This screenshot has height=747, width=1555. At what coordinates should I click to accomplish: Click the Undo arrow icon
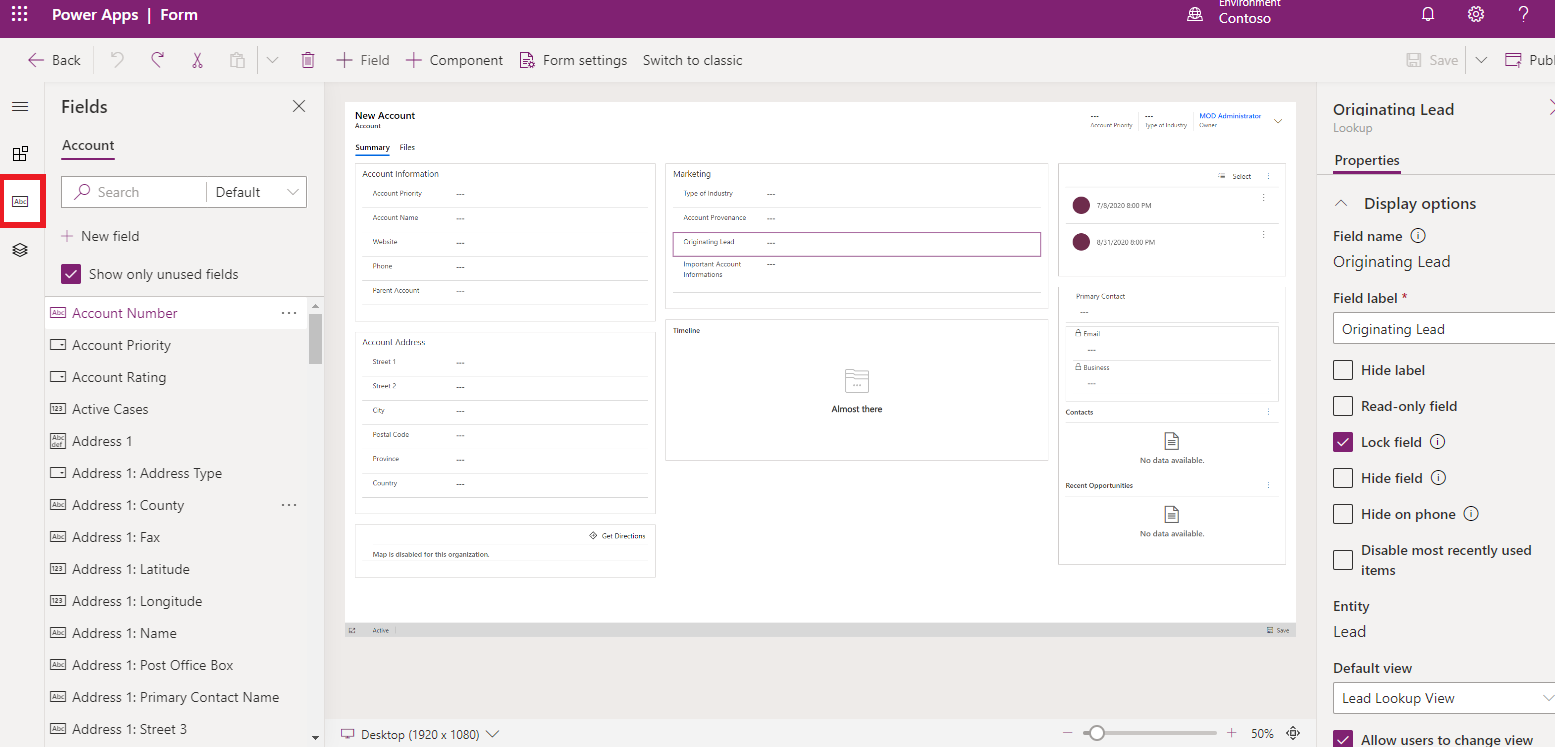(x=117, y=60)
